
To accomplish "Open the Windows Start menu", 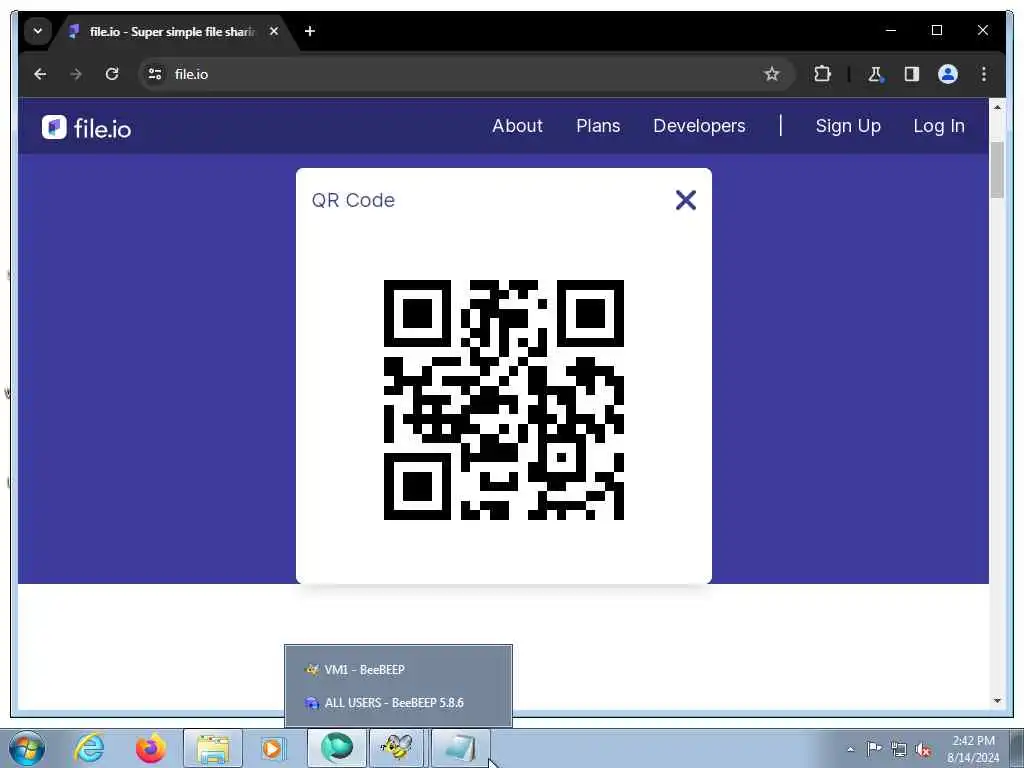I will point(27,748).
